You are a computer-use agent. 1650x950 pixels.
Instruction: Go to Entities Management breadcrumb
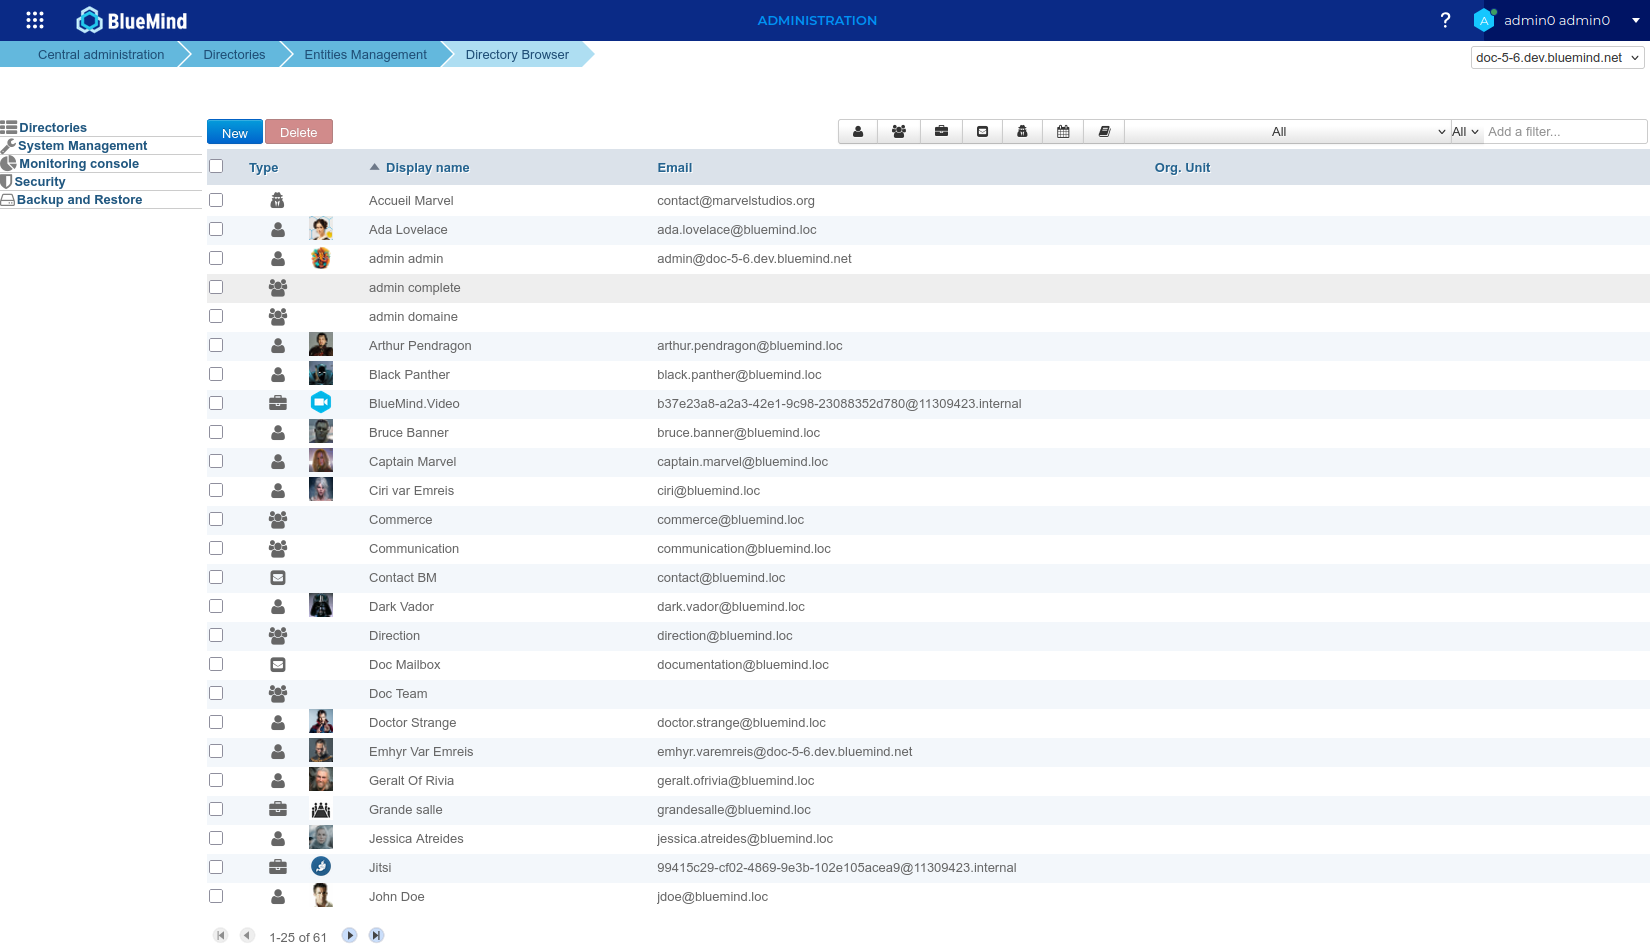(365, 55)
